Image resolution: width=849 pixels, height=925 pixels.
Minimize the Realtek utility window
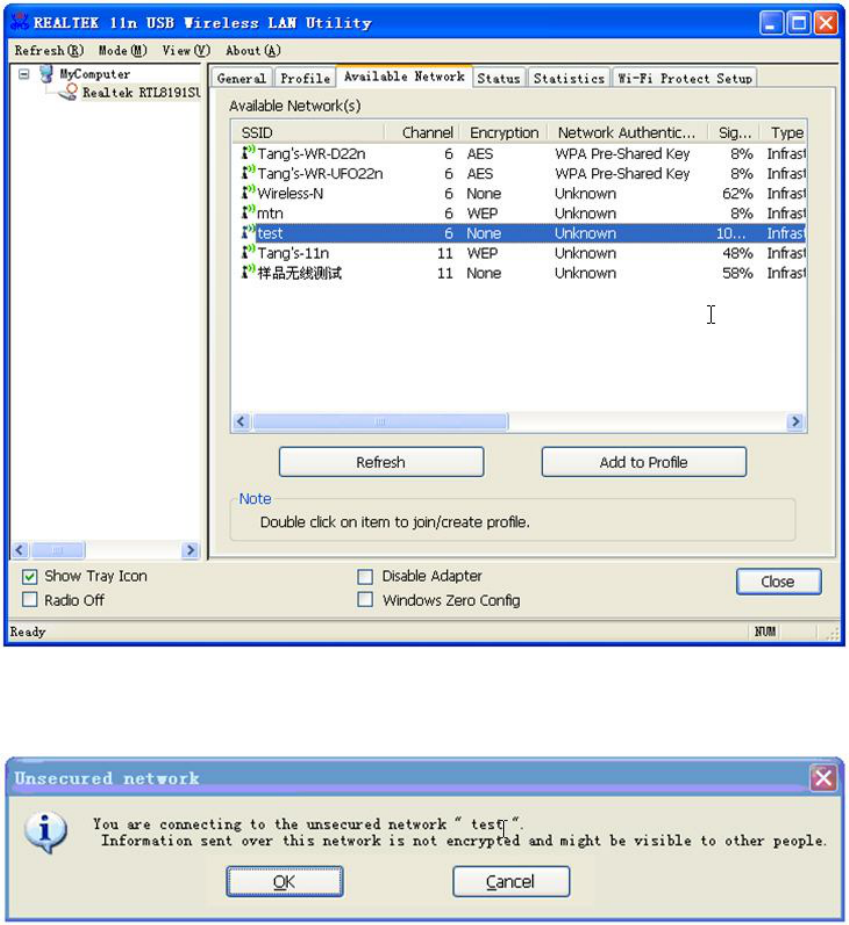coord(771,23)
